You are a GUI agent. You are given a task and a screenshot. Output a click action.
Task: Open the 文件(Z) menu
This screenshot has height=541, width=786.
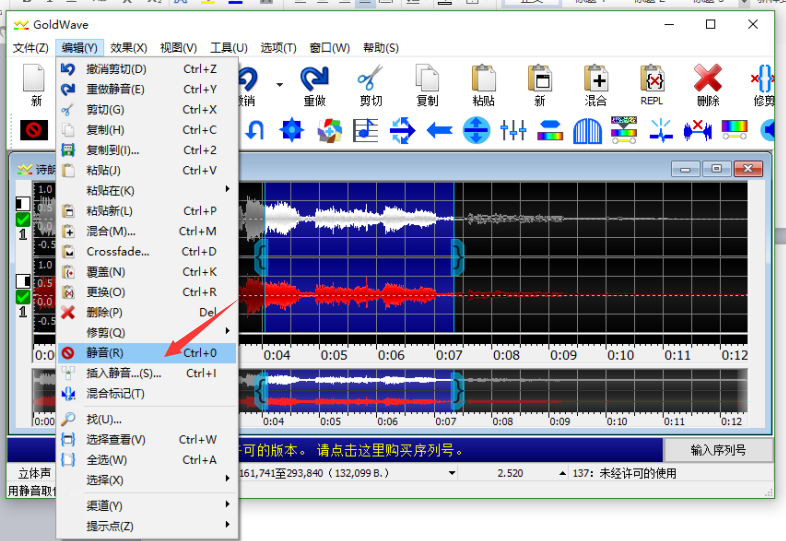[x=31, y=48]
